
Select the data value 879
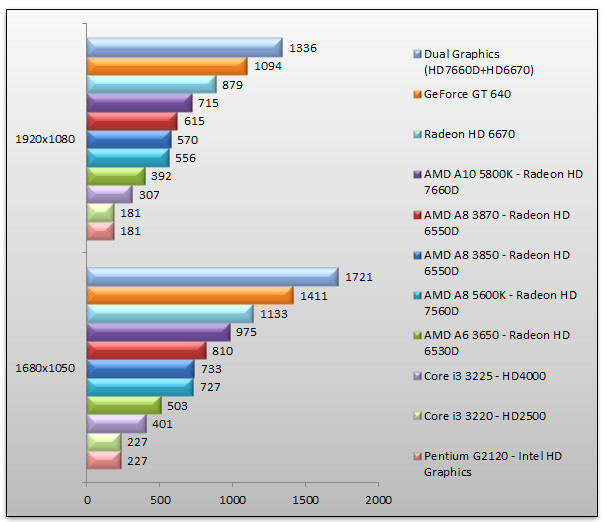click(232, 85)
